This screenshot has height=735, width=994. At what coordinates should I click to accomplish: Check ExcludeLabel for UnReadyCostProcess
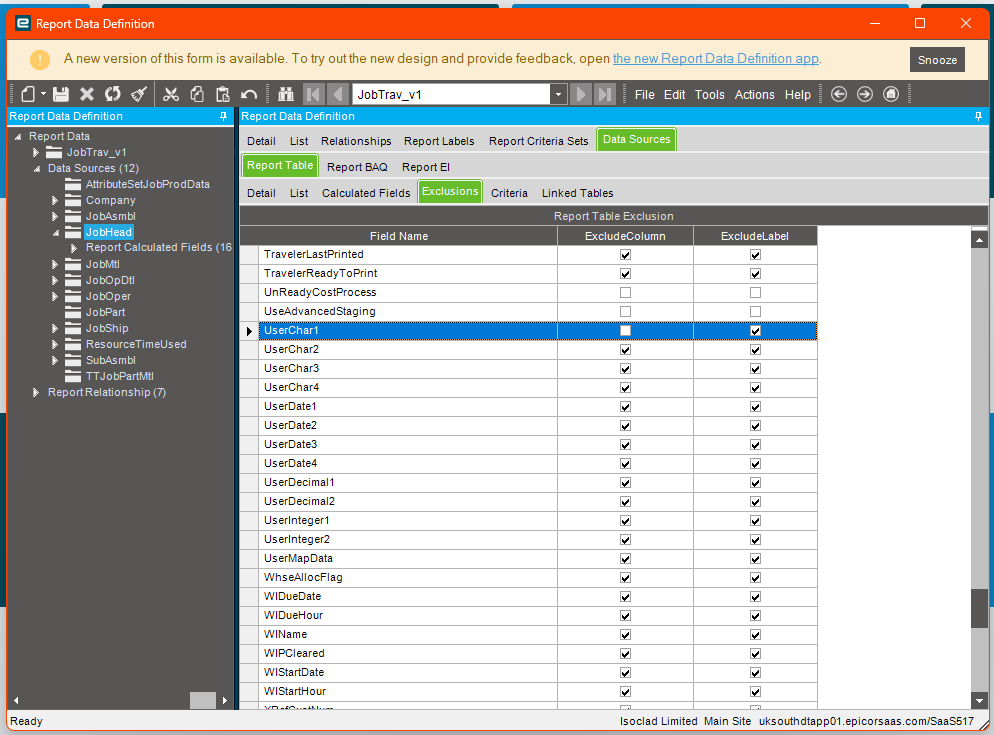tap(755, 292)
